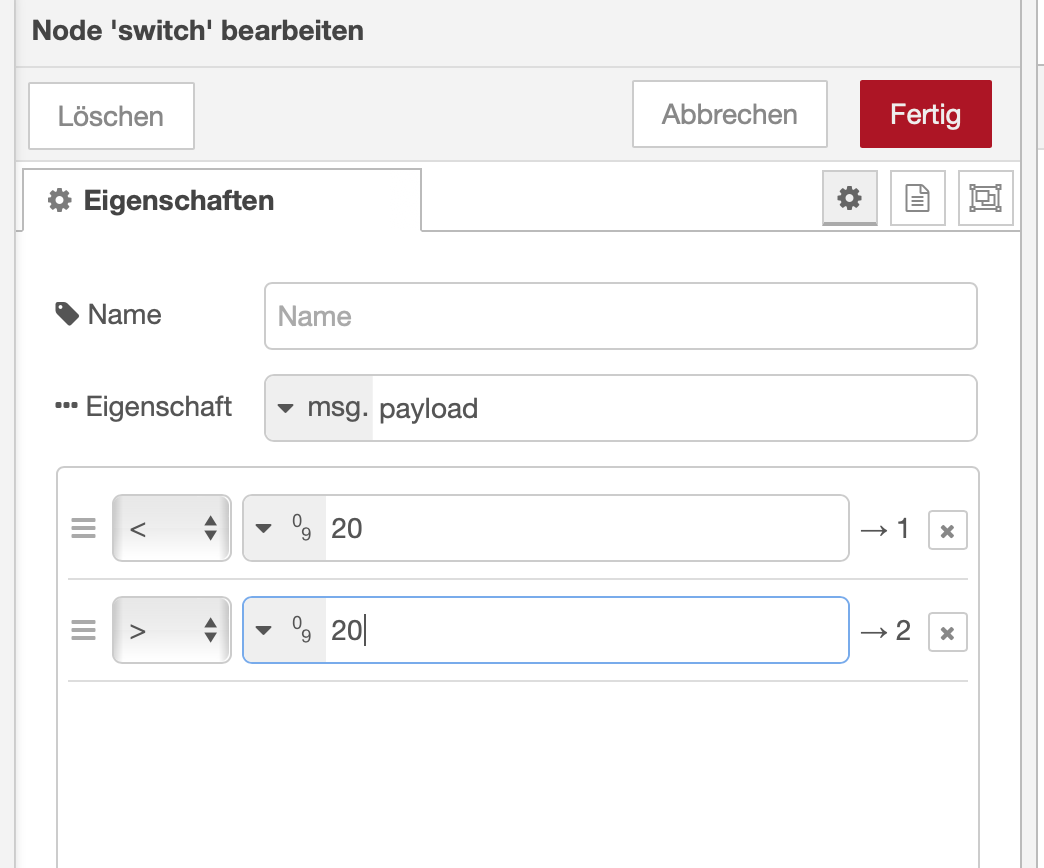The height and width of the screenshot is (868, 1044).
Task: Open the less-than operator dropdown
Action: (172, 528)
